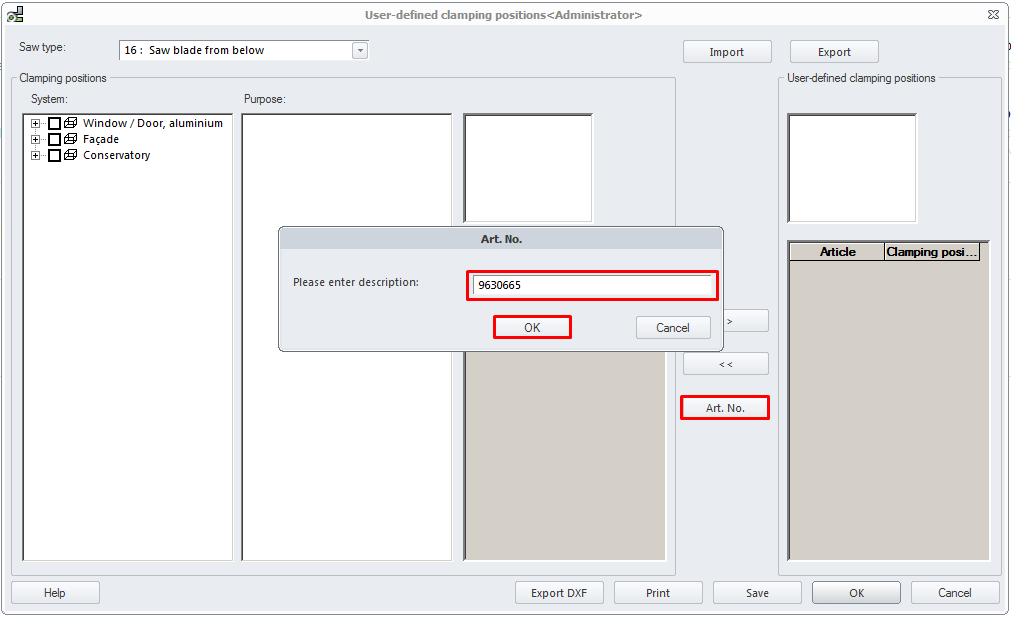Click the application icon in the title bar

15,15
